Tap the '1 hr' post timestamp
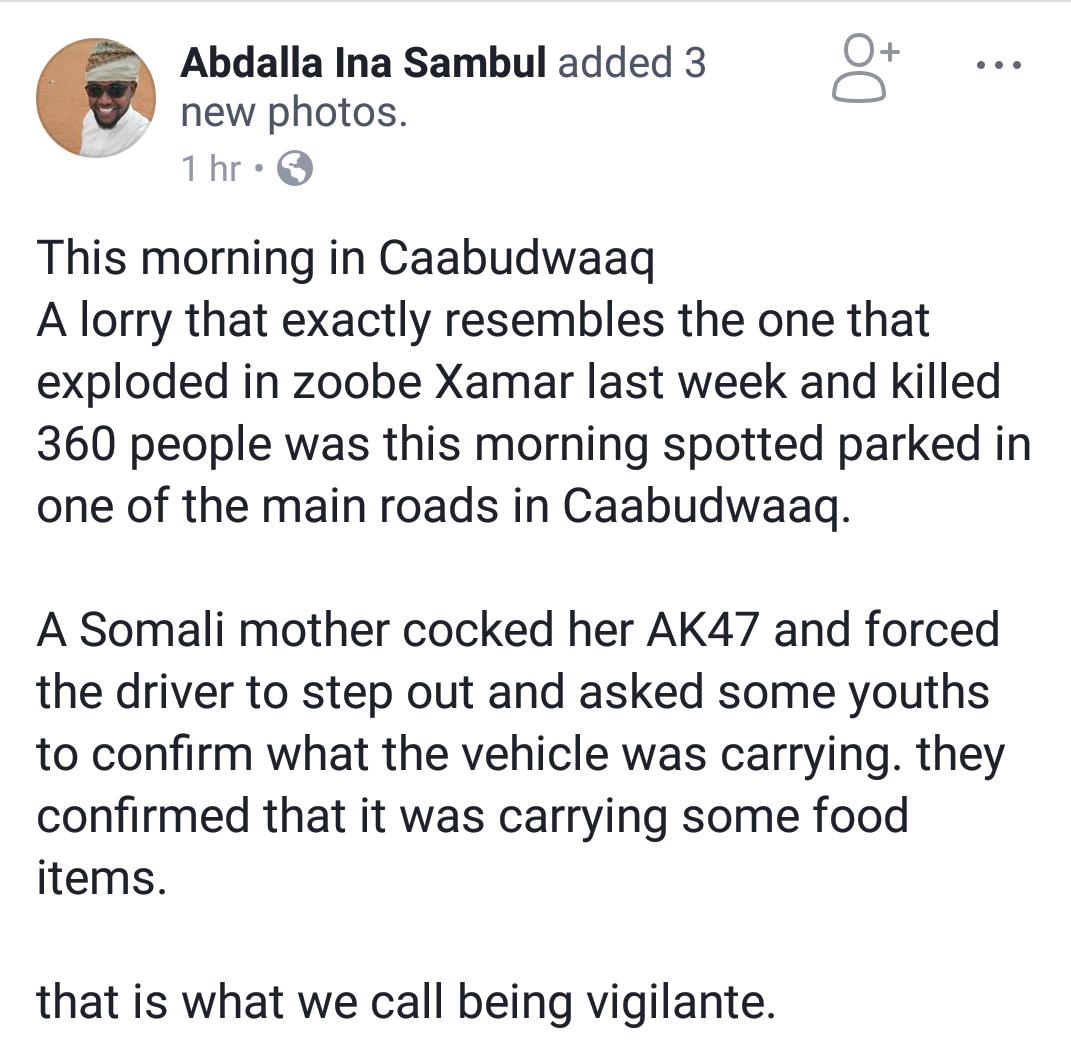1071x1046 pixels. coord(211,168)
